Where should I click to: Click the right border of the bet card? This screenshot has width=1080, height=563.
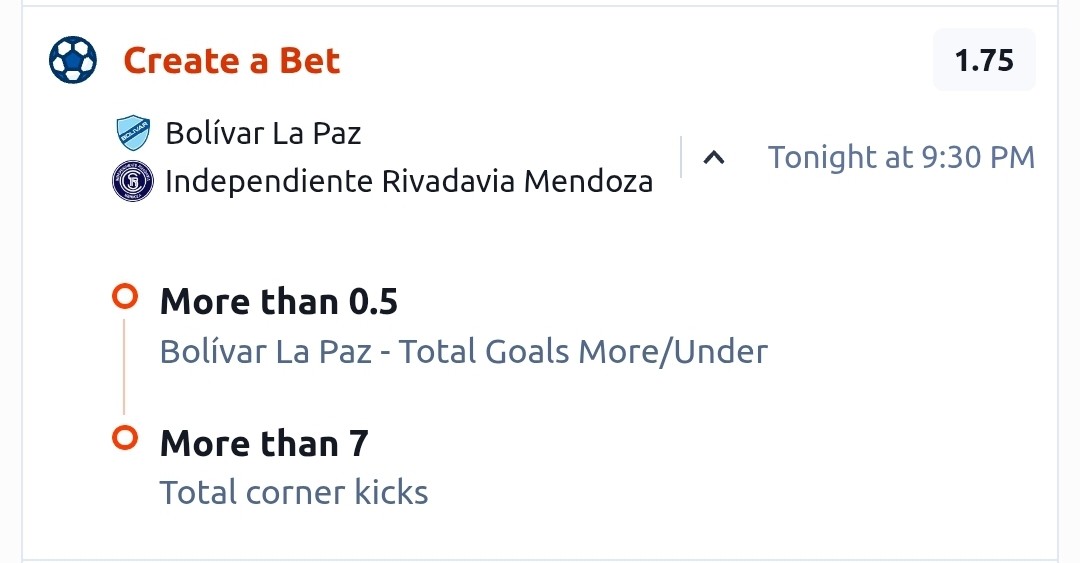(1058, 283)
